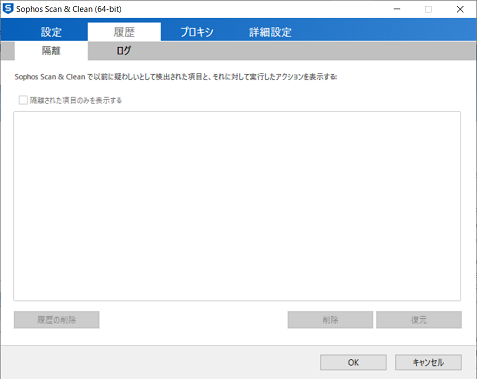This screenshot has width=477, height=379.
Task: Close the Sophos Scan & Clean window
Action: (460, 9)
